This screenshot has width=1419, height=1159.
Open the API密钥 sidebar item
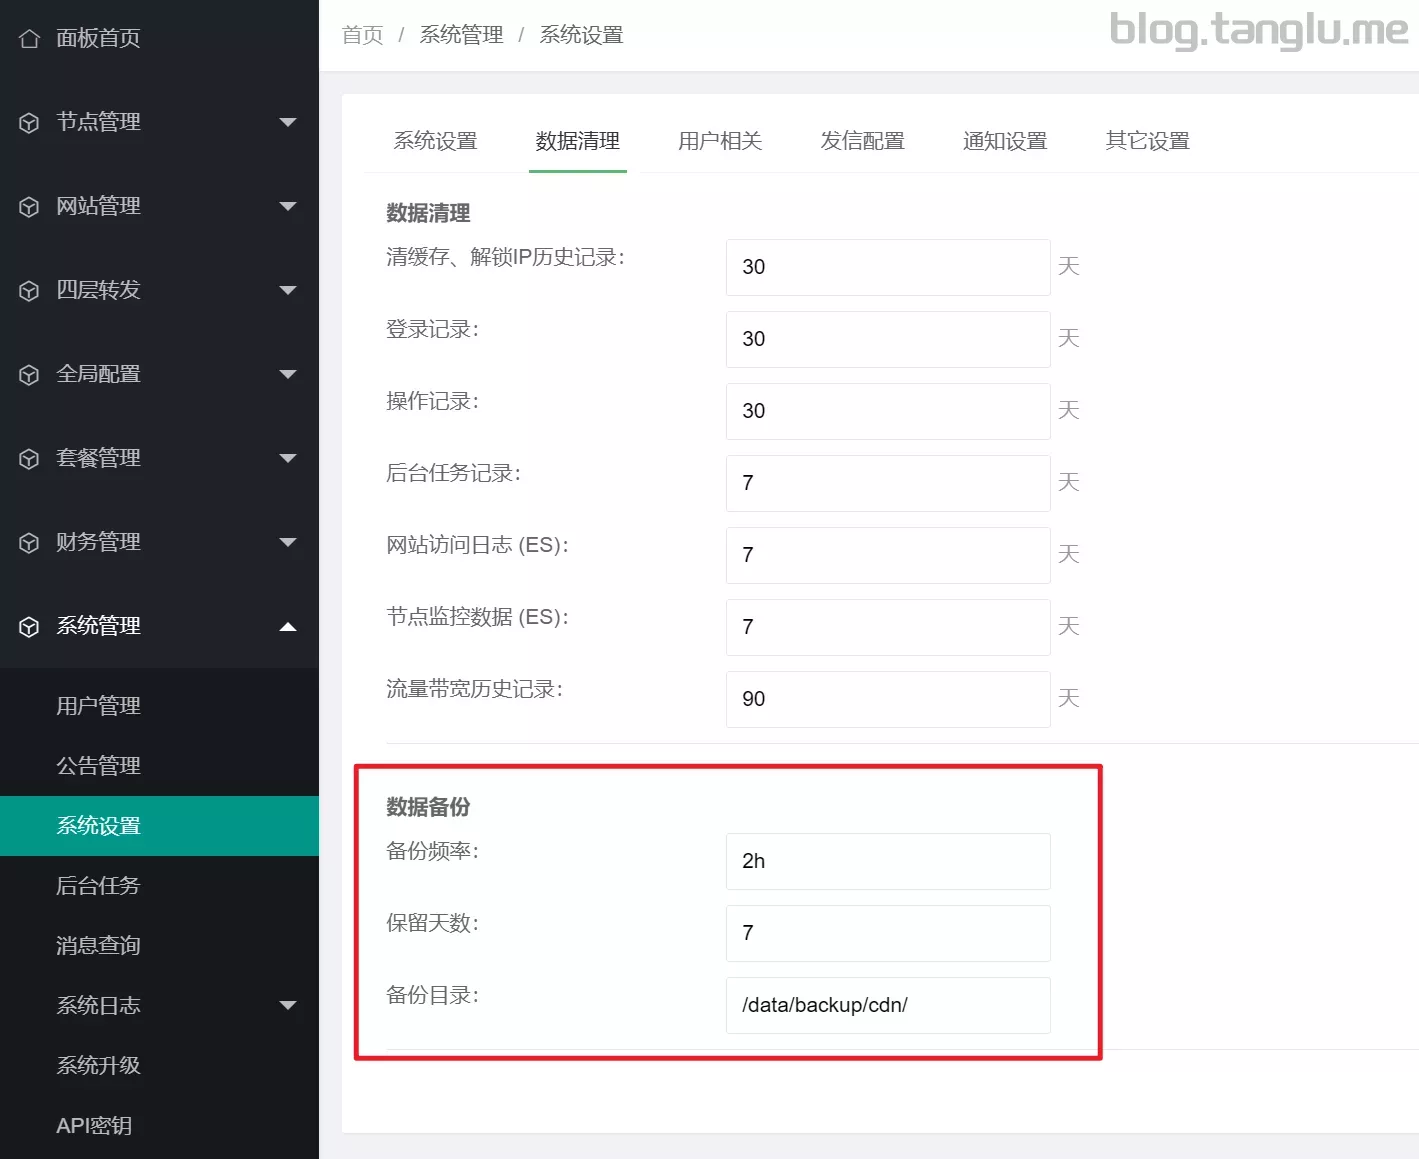(94, 1126)
